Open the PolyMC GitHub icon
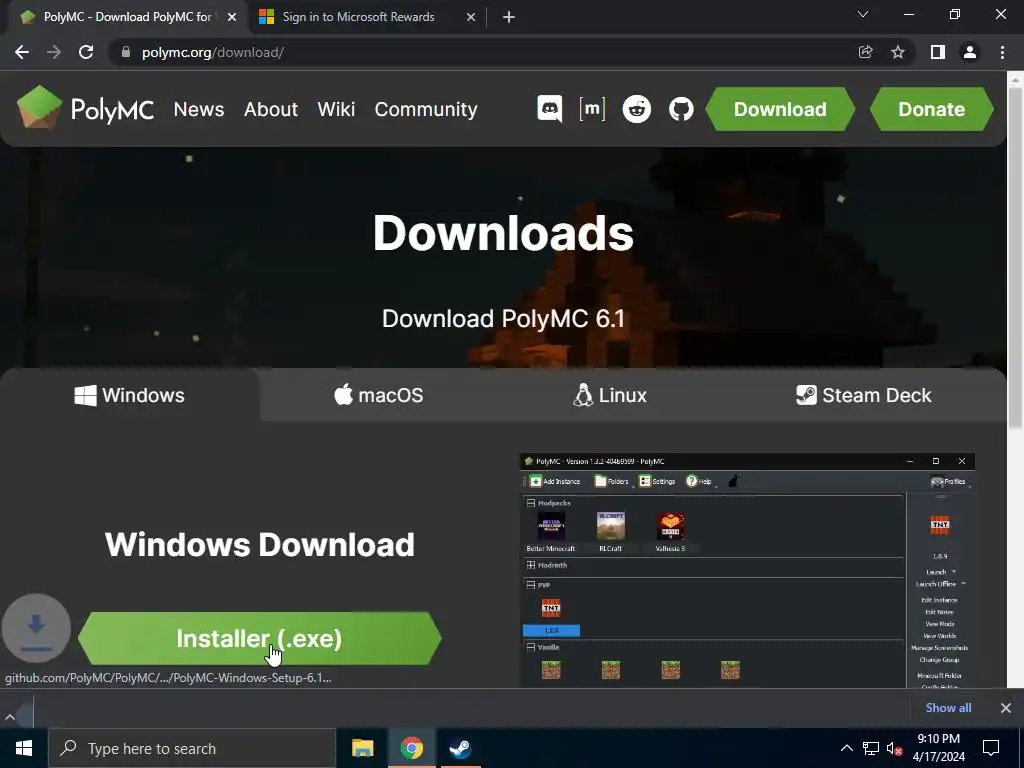The height and width of the screenshot is (768, 1024). point(681,109)
